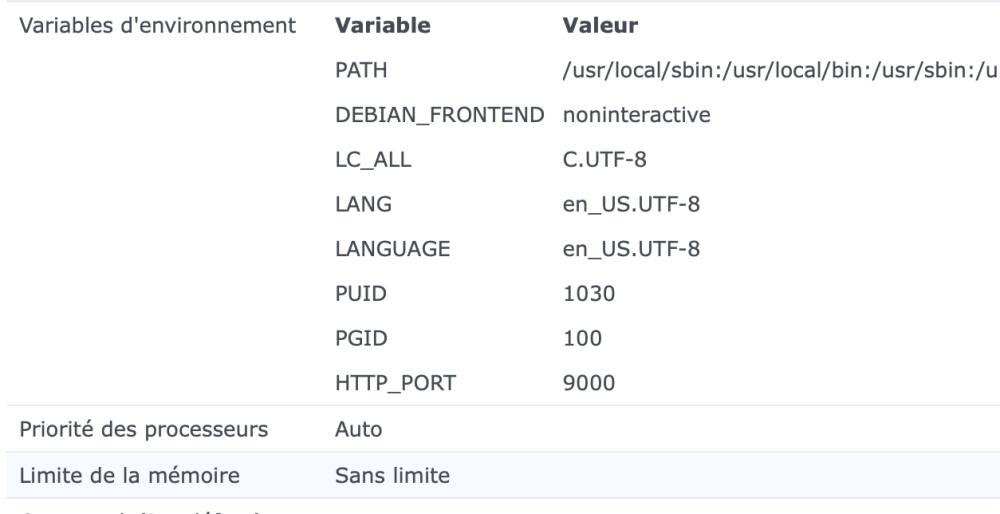Select the PATH variable name

point(359,71)
